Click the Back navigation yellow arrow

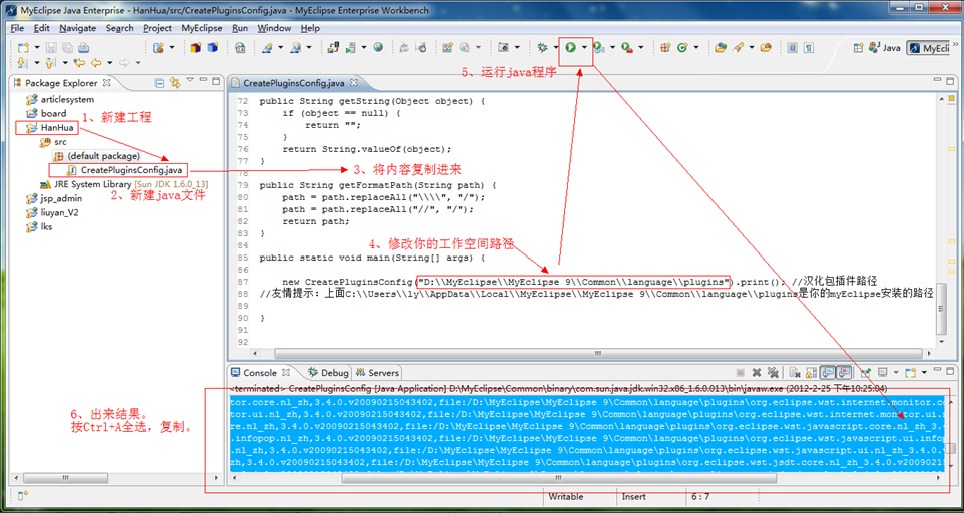[x=96, y=63]
